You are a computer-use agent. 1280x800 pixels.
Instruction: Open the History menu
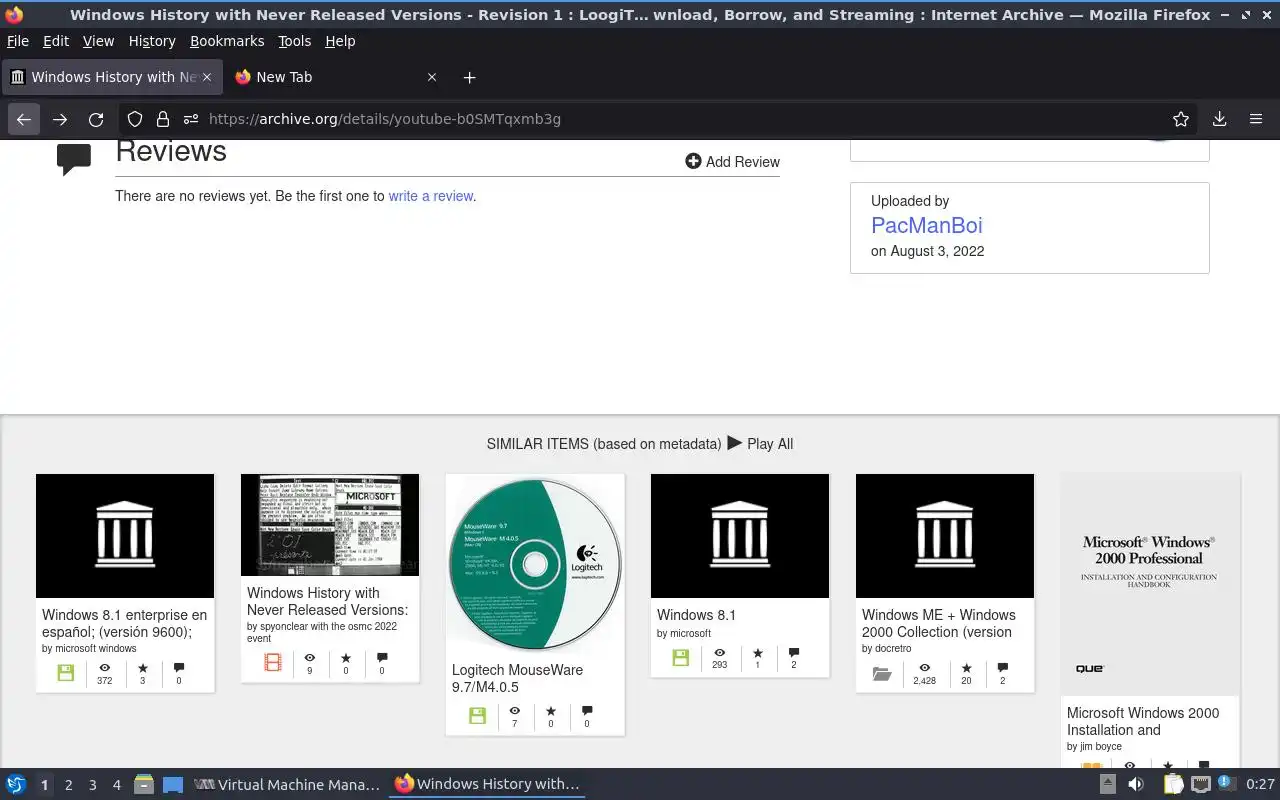[x=152, y=41]
